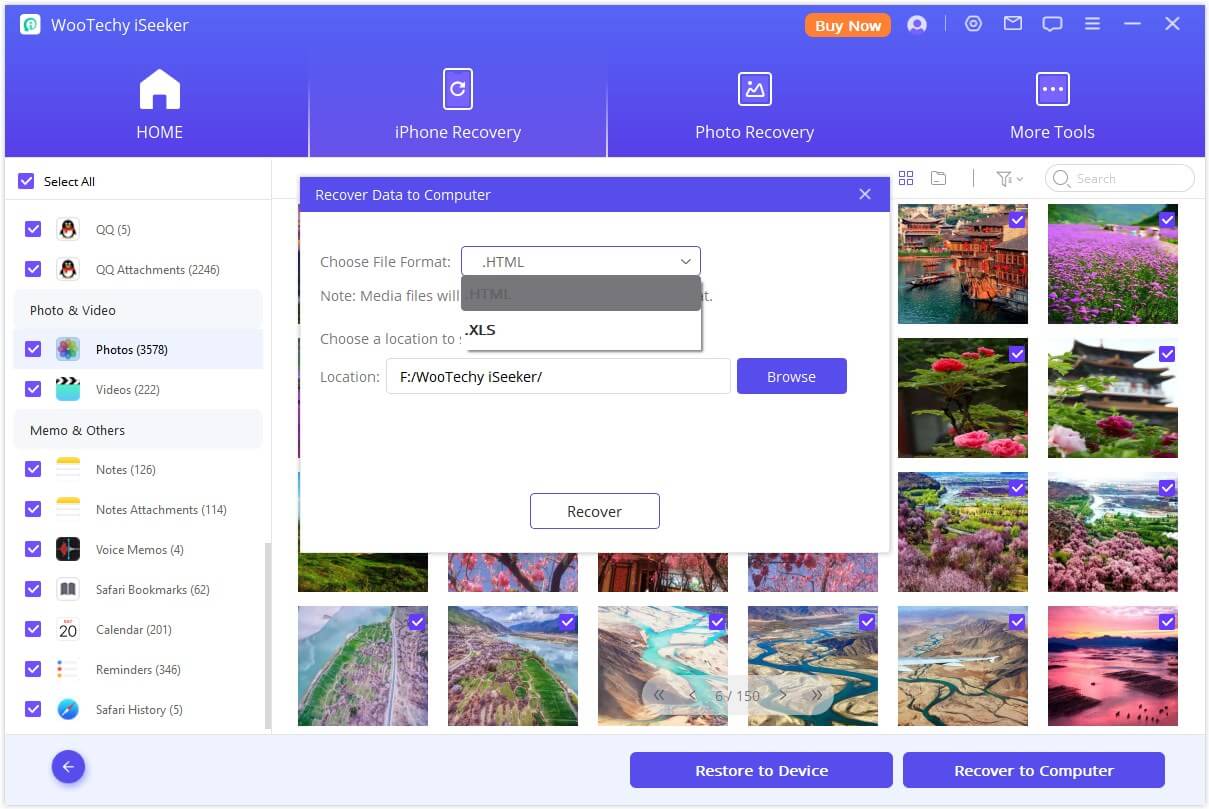This screenshot has width=1209, height=809.
Task: Click the round back arrow button
Action: tap(68, 767)
